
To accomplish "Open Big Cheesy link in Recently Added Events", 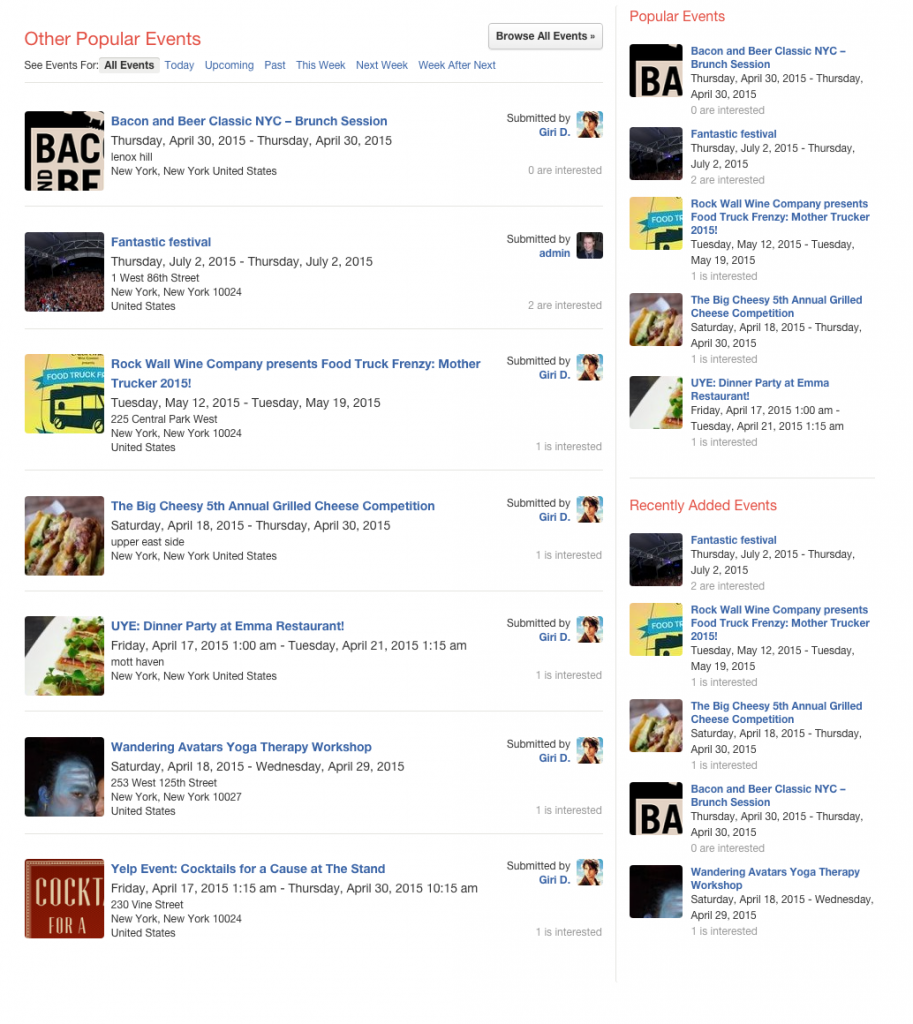I will click(x=777, y=712).
